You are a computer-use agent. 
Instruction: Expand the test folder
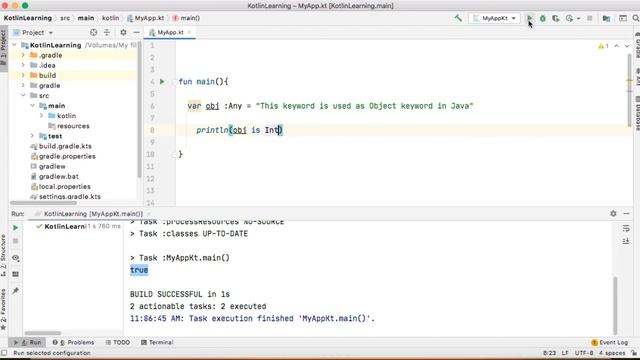[33, 136]
